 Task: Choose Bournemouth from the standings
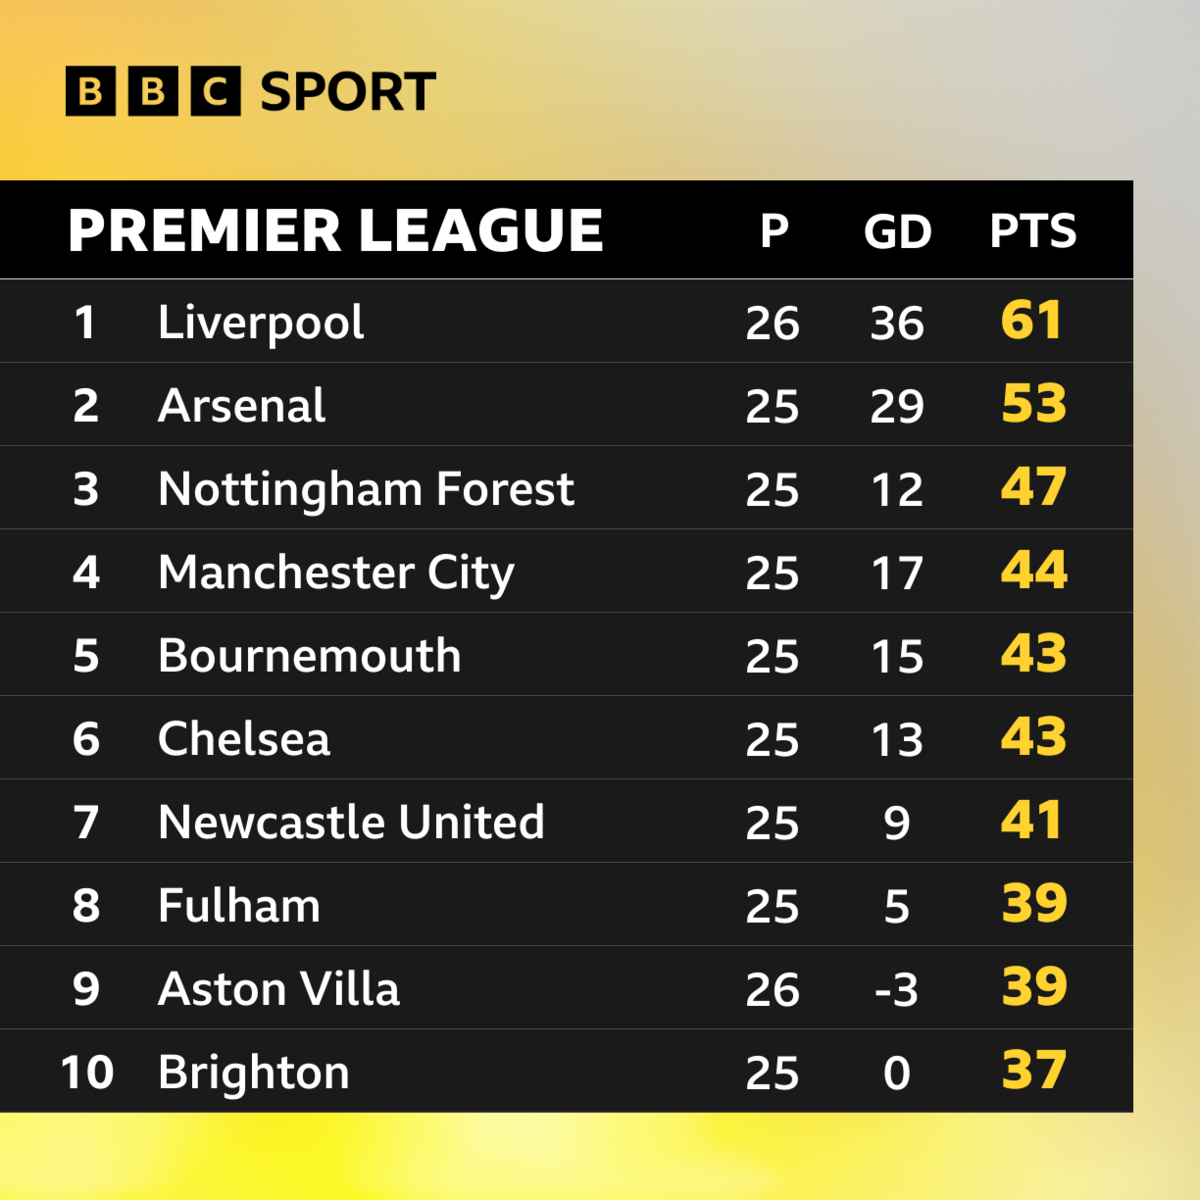[x=309, y=656]
